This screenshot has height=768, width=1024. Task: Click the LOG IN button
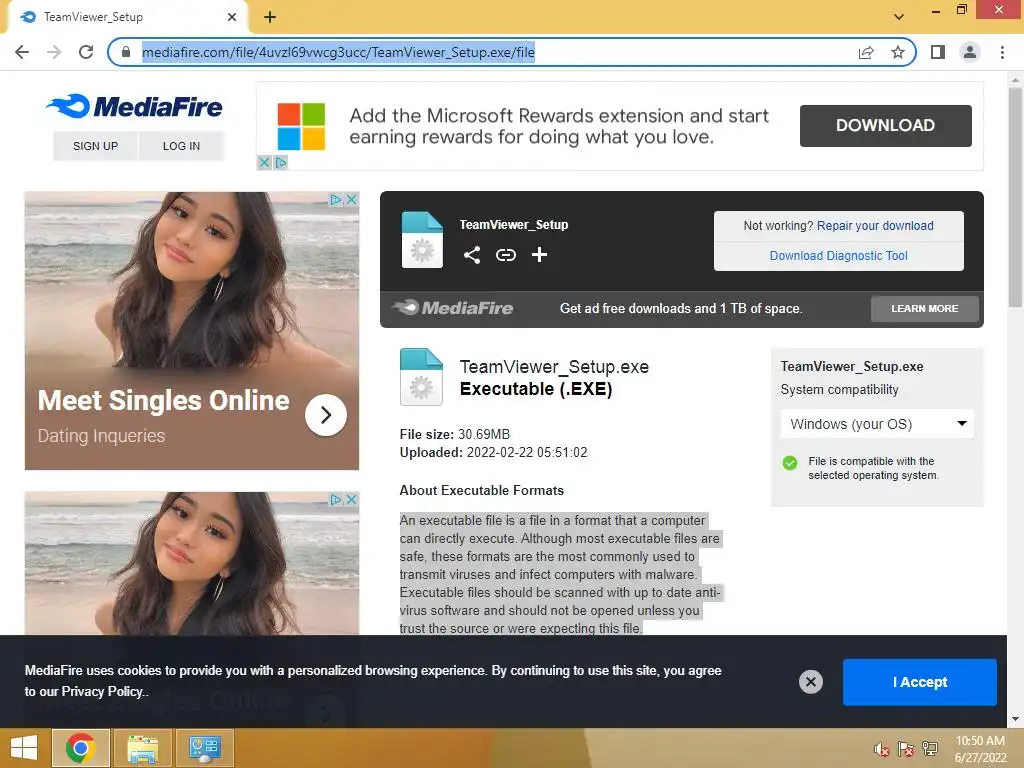(x=182, y=146)
